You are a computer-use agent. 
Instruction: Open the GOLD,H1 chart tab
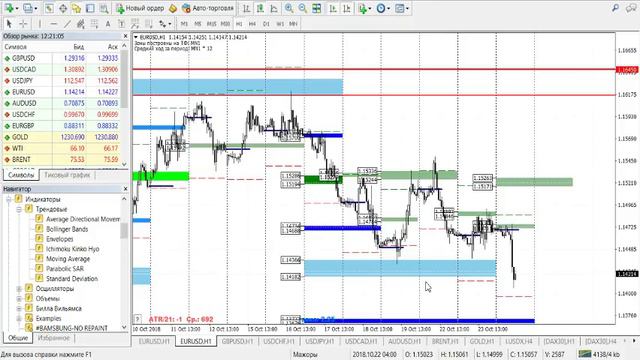[x=482, y=341]
